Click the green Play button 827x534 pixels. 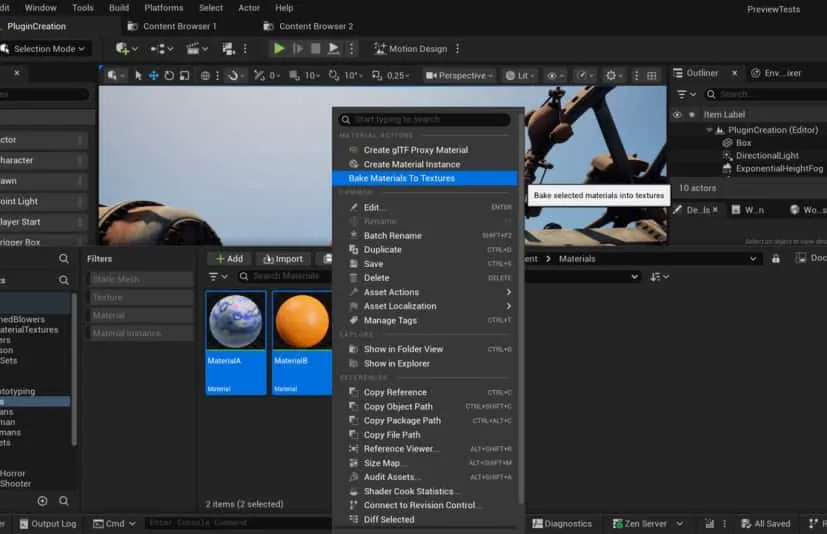point(278,49)
